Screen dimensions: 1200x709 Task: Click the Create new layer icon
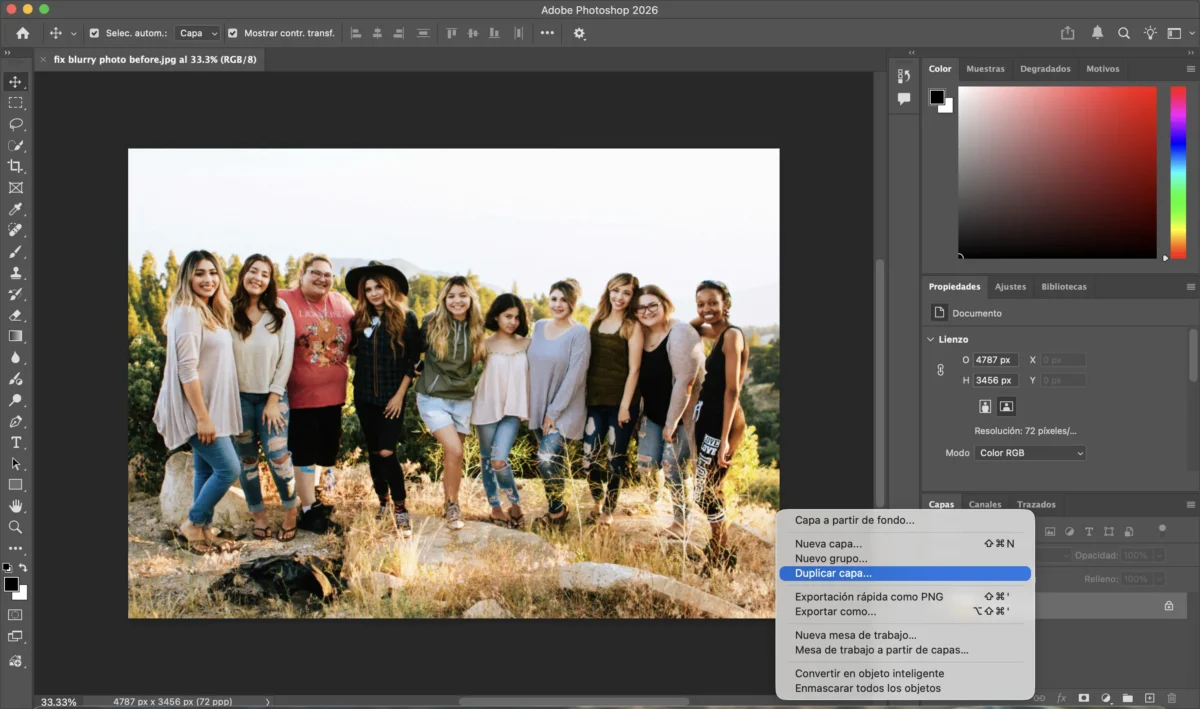coord(1149,697)
